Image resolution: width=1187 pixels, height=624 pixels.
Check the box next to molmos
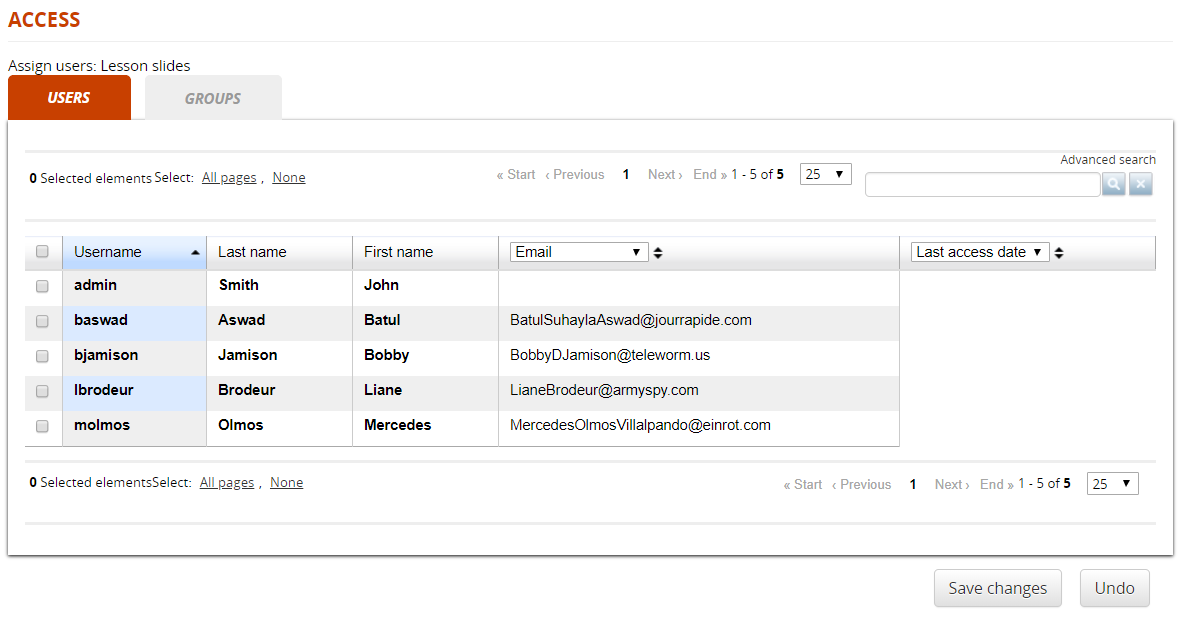point(42,426)
